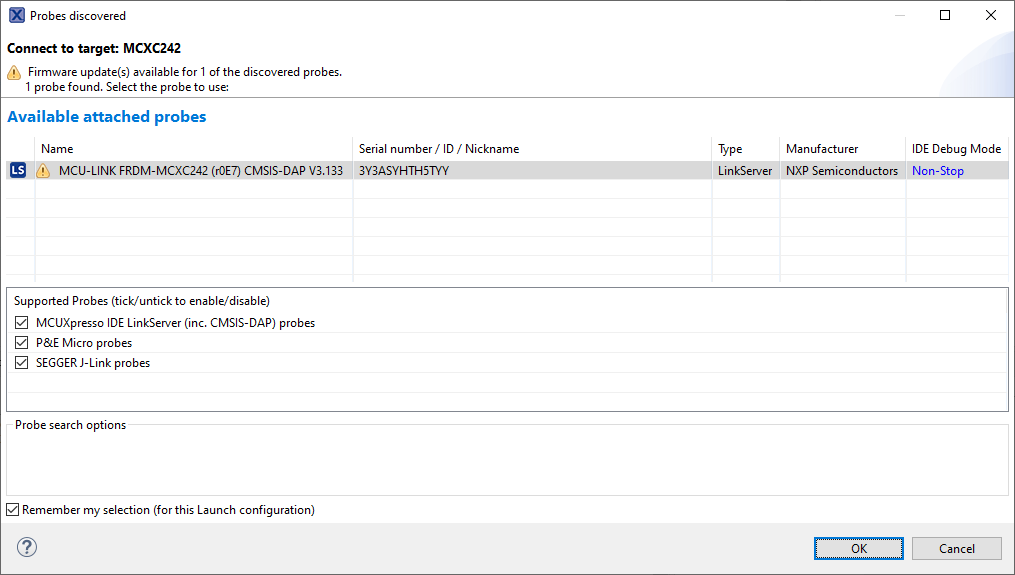The width and height of the screenshot is (1015, 575).
Task: Open the Non-Stop IDE Debug Mode selector
Action: [x=937, y=171]
